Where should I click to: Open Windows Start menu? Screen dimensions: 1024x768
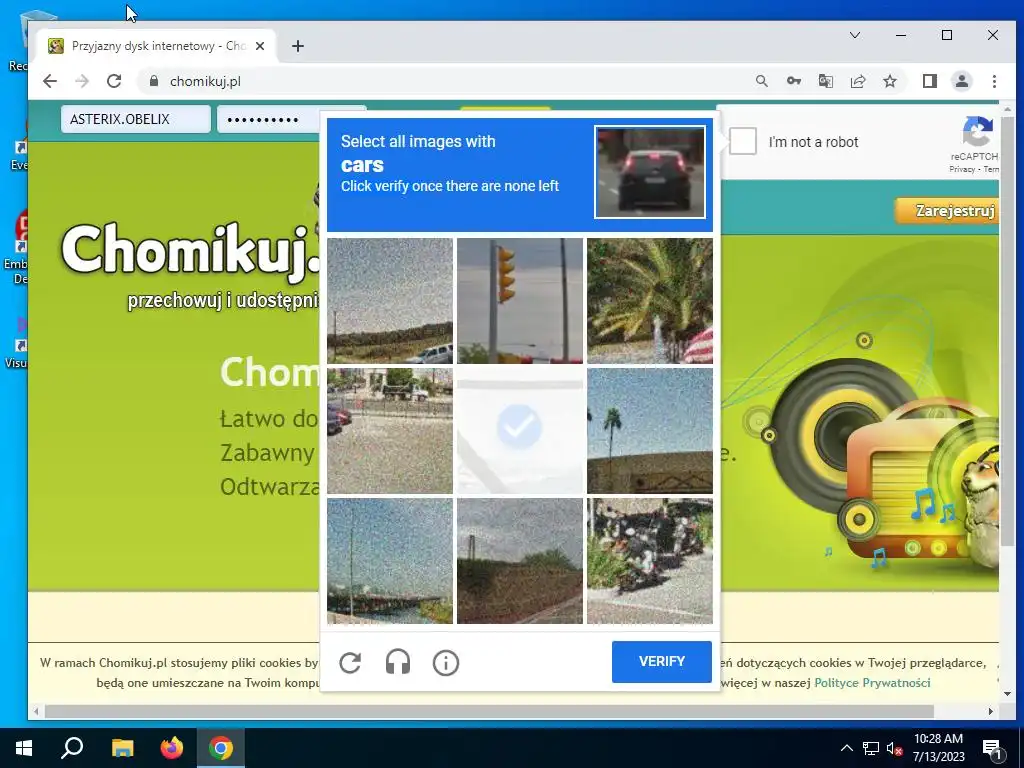click(x=24, y=748)
